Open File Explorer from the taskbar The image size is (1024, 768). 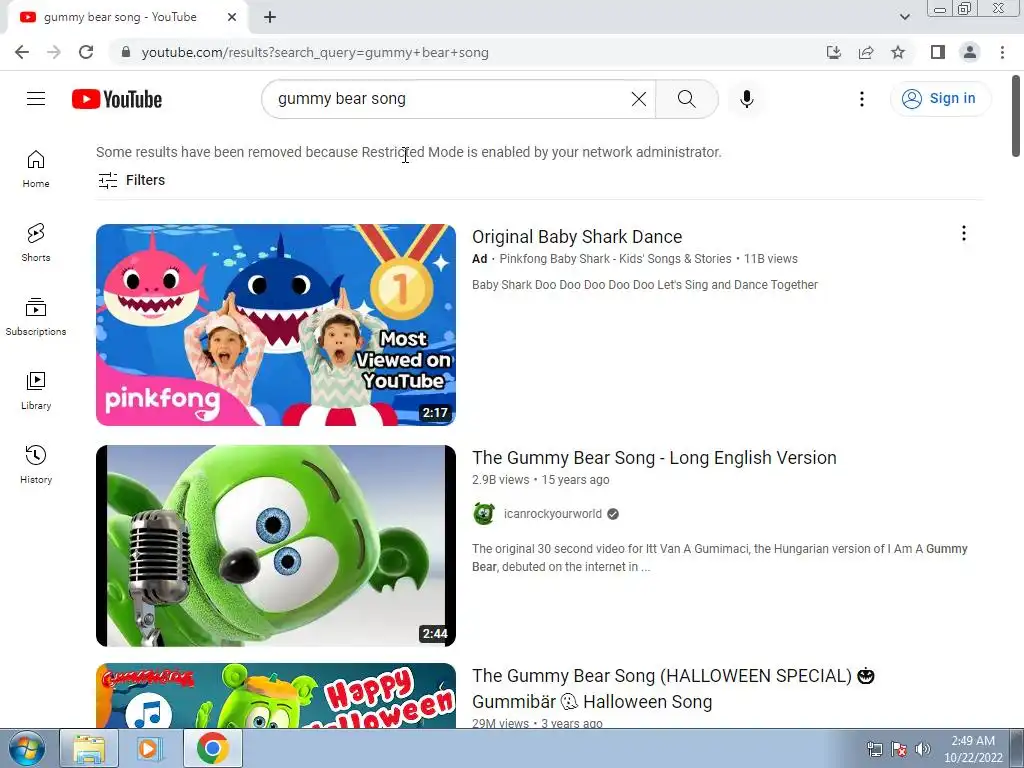(x=89, y=748)
